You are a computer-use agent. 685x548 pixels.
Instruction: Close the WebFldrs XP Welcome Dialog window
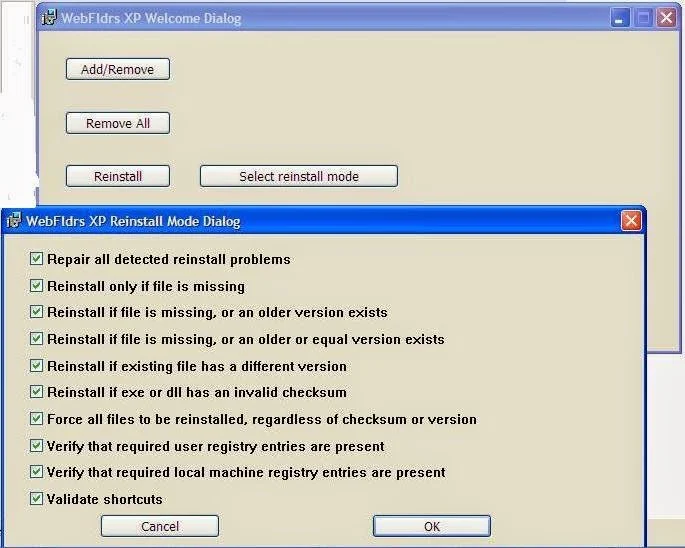[666, 18]
